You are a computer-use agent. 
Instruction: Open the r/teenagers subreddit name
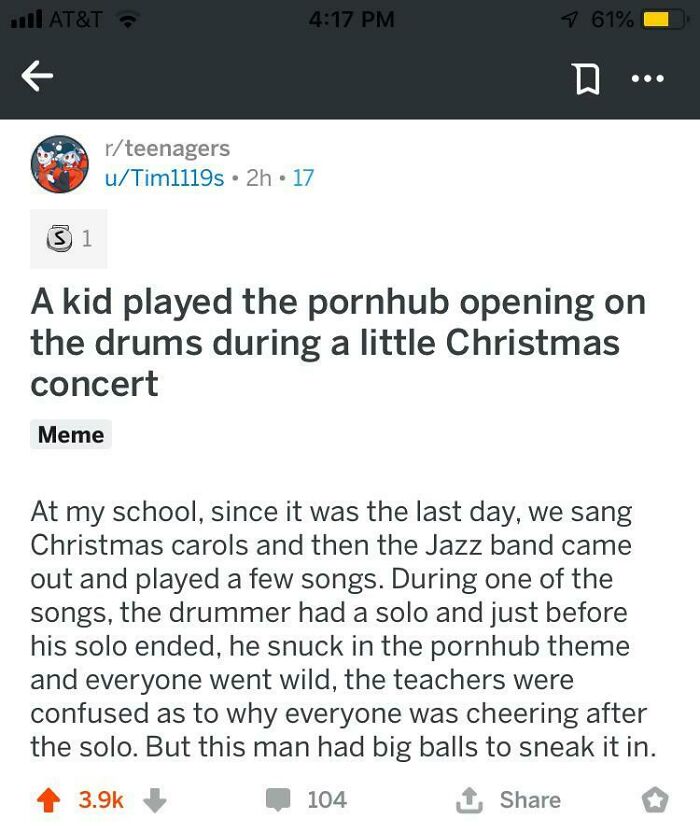tap(165, 148)
